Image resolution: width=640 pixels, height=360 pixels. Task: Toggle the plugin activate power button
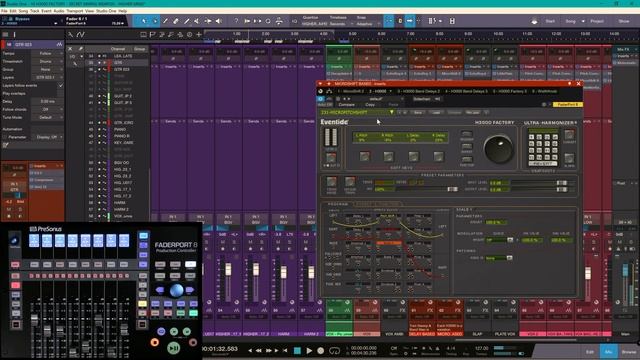(x=320, y=99)
